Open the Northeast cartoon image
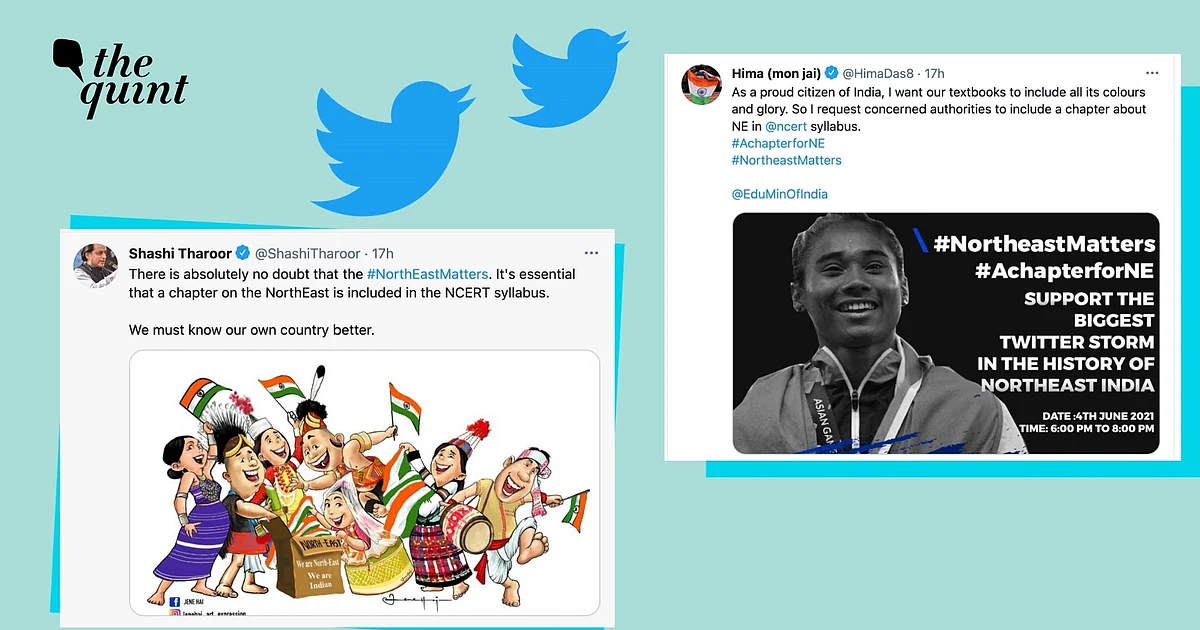 (364, 482)
